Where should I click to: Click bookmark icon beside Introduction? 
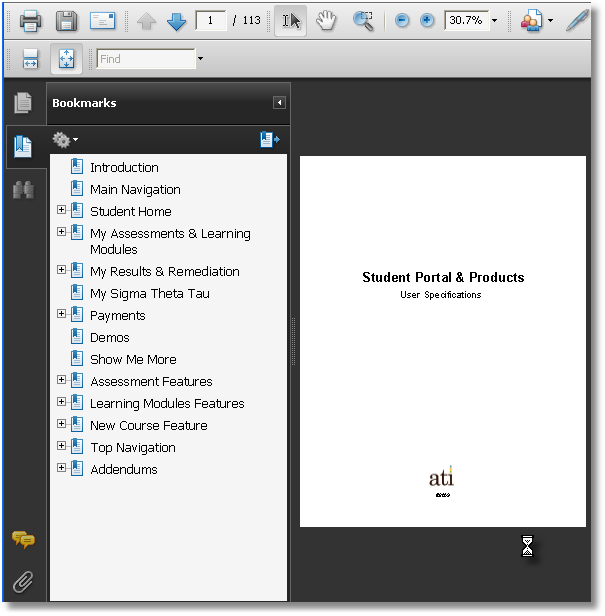(77, 166)
